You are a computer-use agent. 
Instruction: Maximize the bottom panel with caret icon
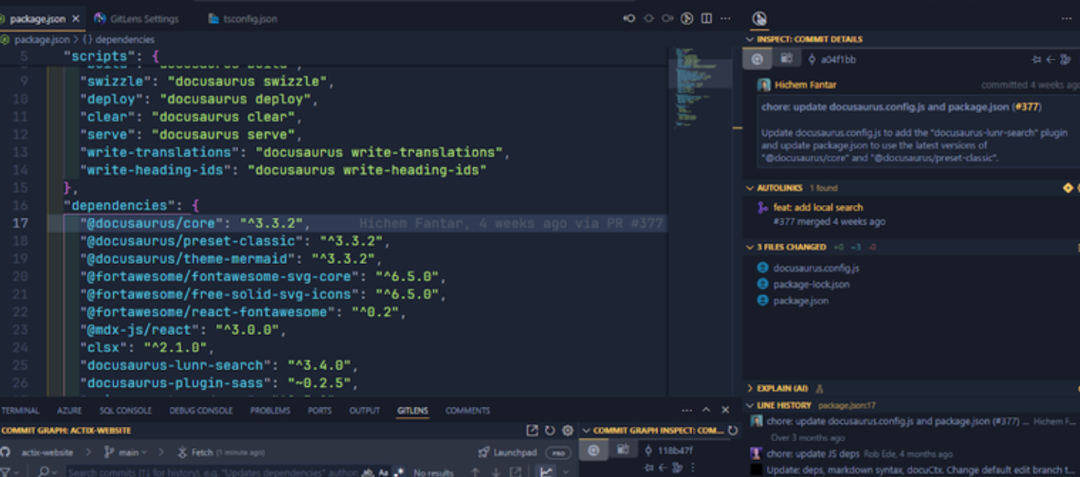(x=706, y=410)
